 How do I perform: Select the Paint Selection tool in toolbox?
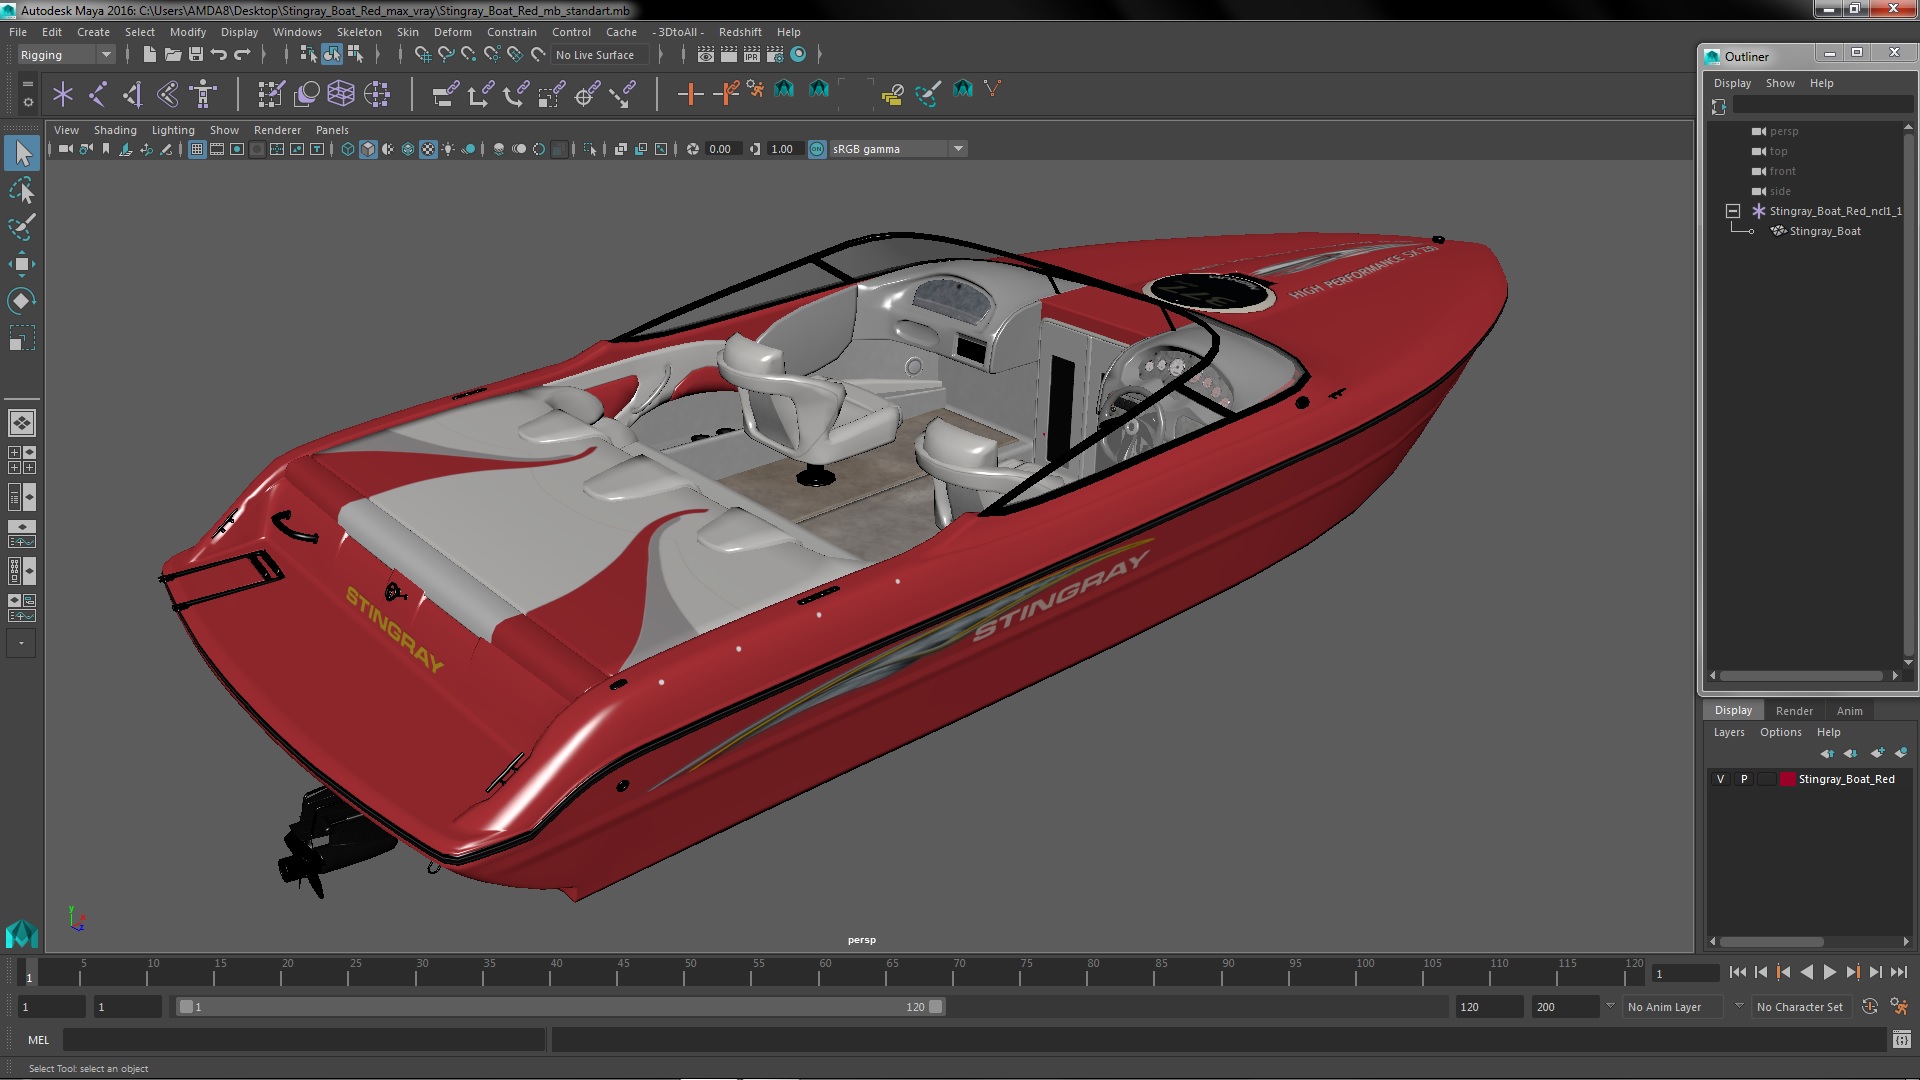[21, 227]
